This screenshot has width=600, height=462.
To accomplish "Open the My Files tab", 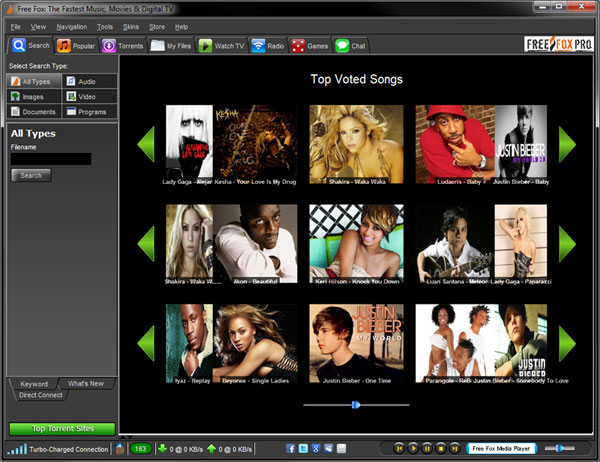I will 171,46.
